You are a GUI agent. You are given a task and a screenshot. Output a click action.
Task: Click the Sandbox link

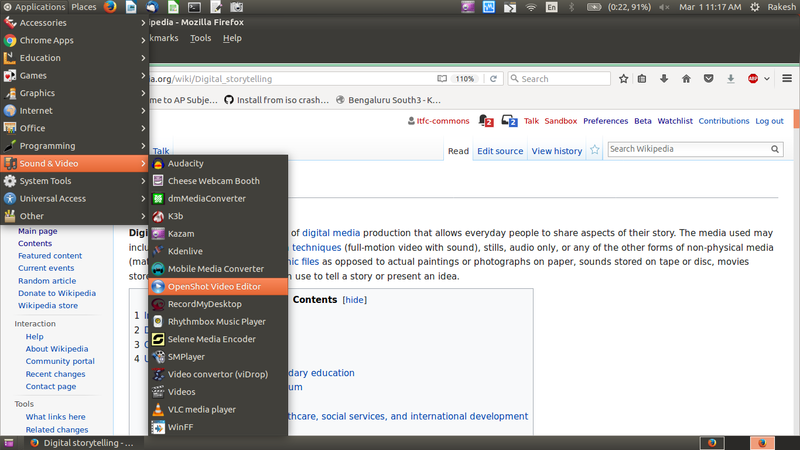pyautogui.click(x=561, y=121)
